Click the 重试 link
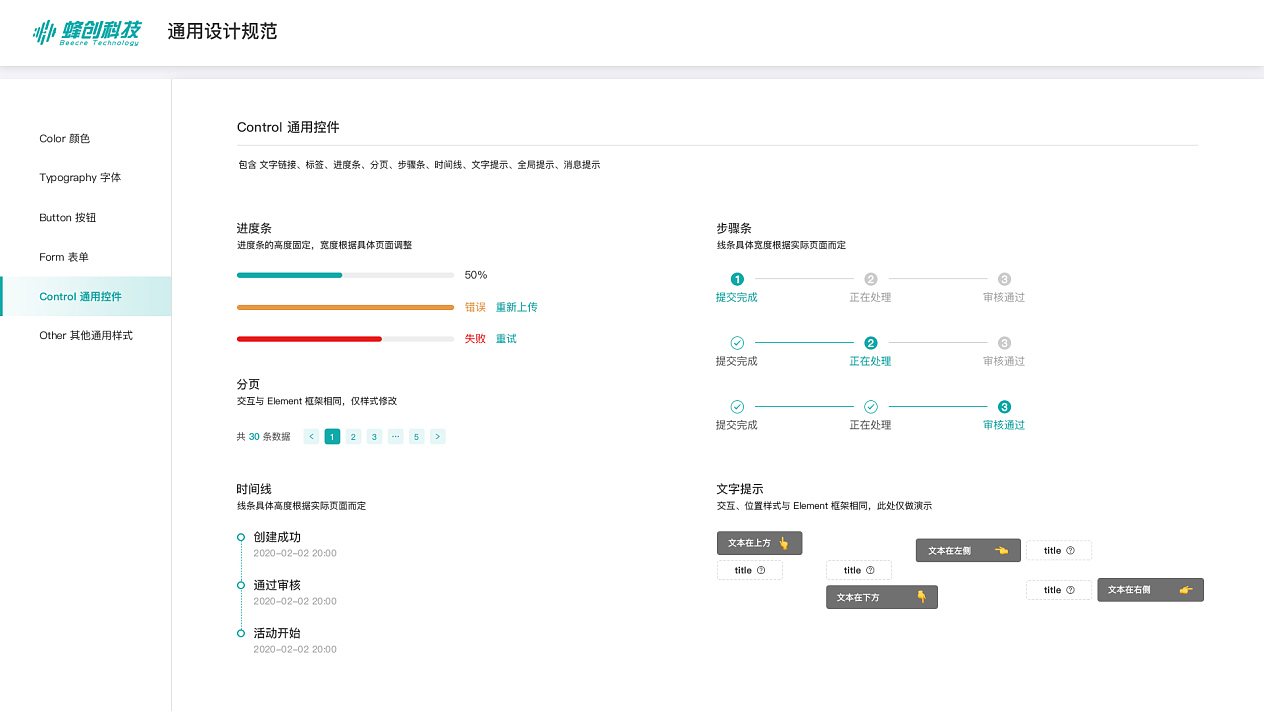Screen dimensions: 1264x711 coord(505,338)
